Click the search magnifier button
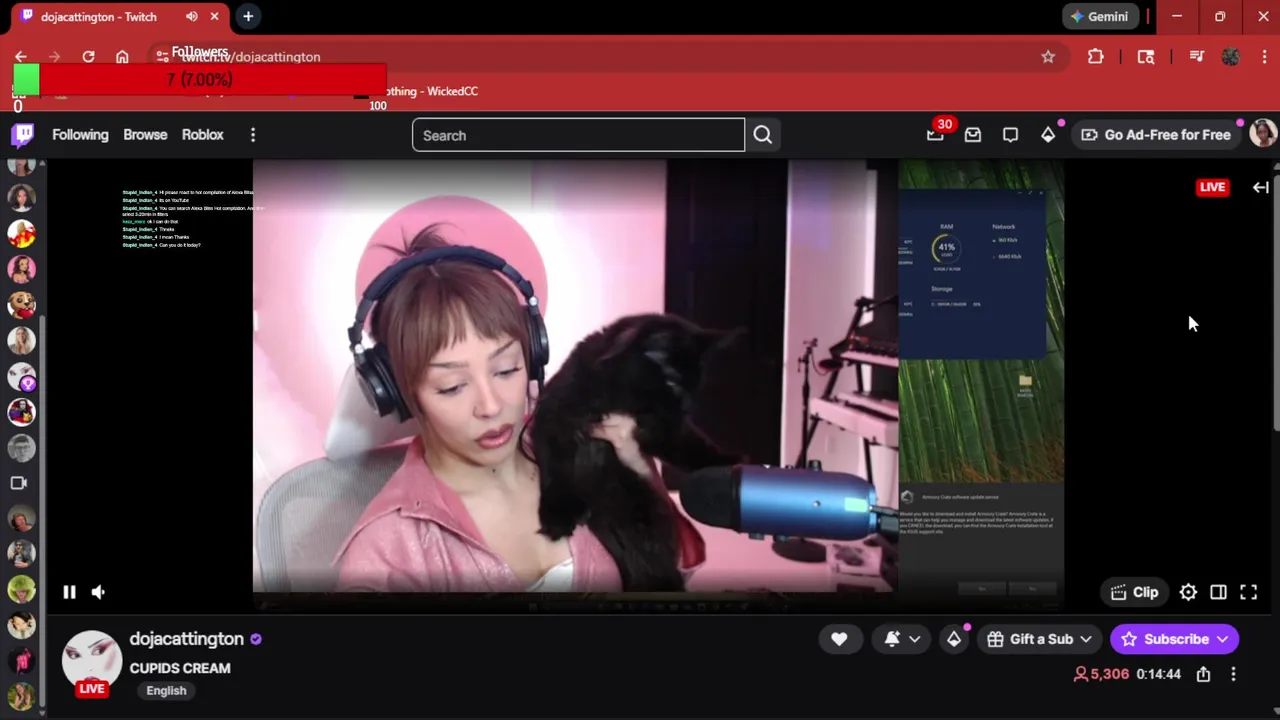 [x=763, y=135]
